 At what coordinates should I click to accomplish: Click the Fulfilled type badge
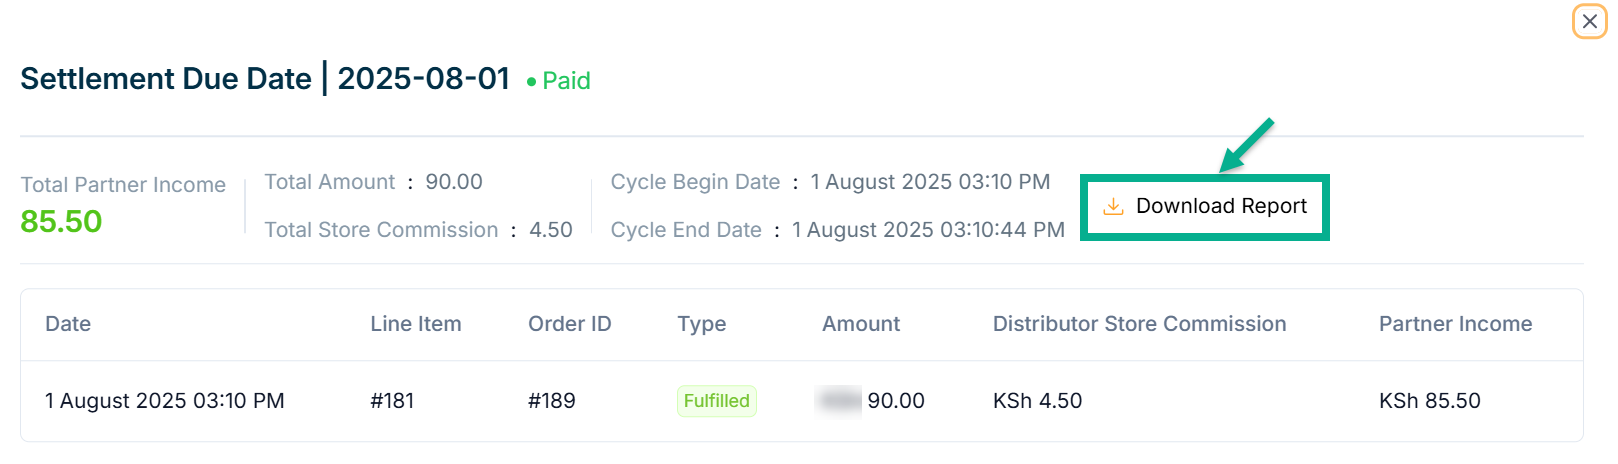point(716,401)
